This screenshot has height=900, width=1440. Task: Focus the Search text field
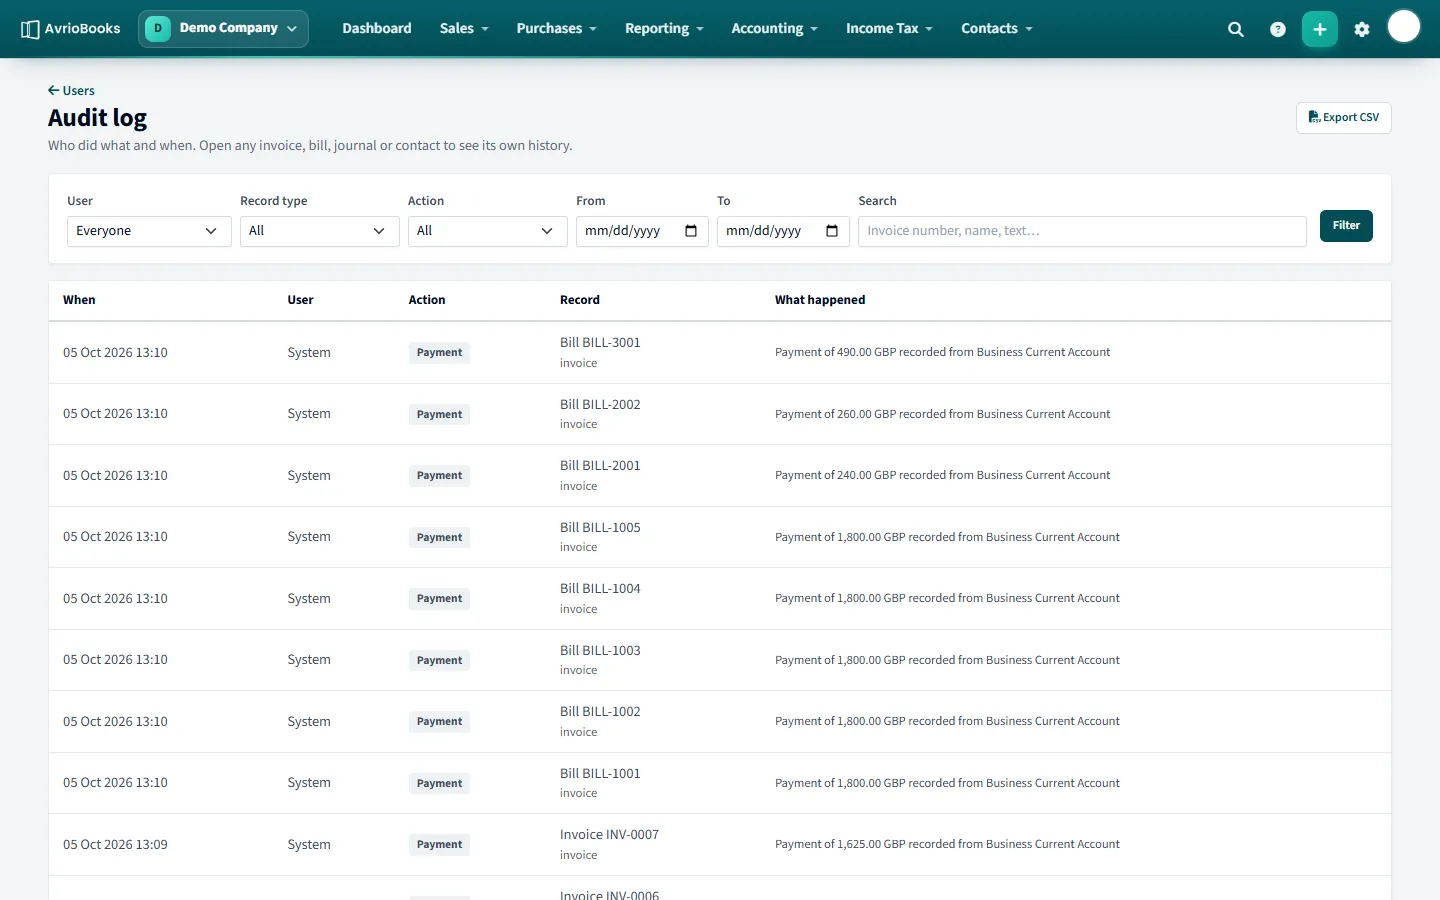click(x=1082, y=231)
